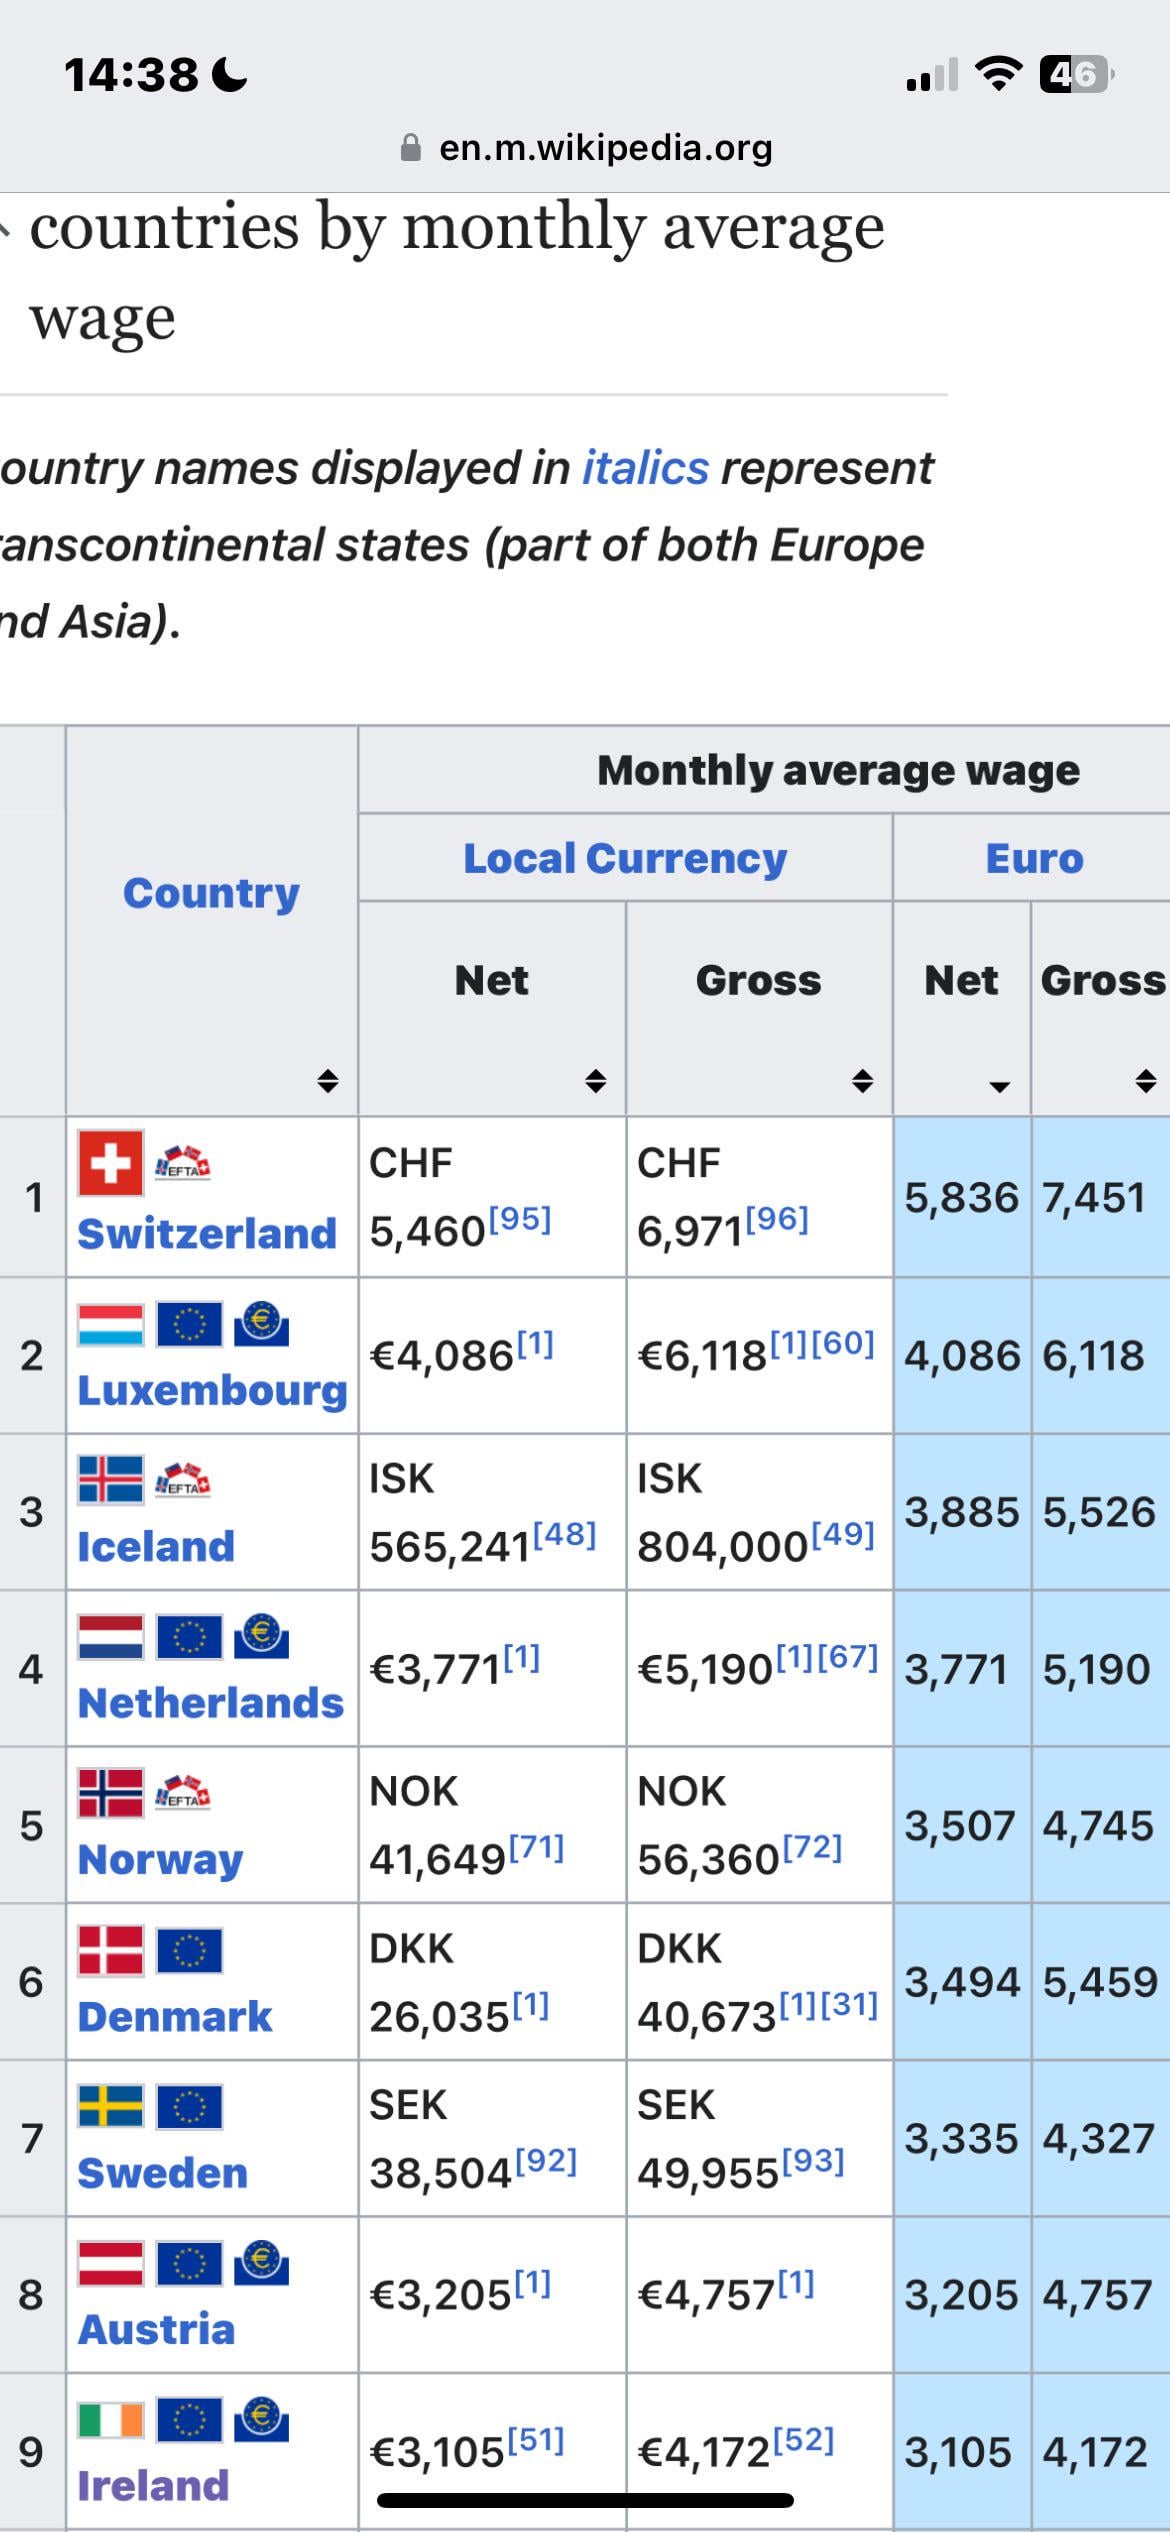Tap the EU flag in Denmark row
This screenshot has width=1170, height=2532.
click(x=189, y=1950)
